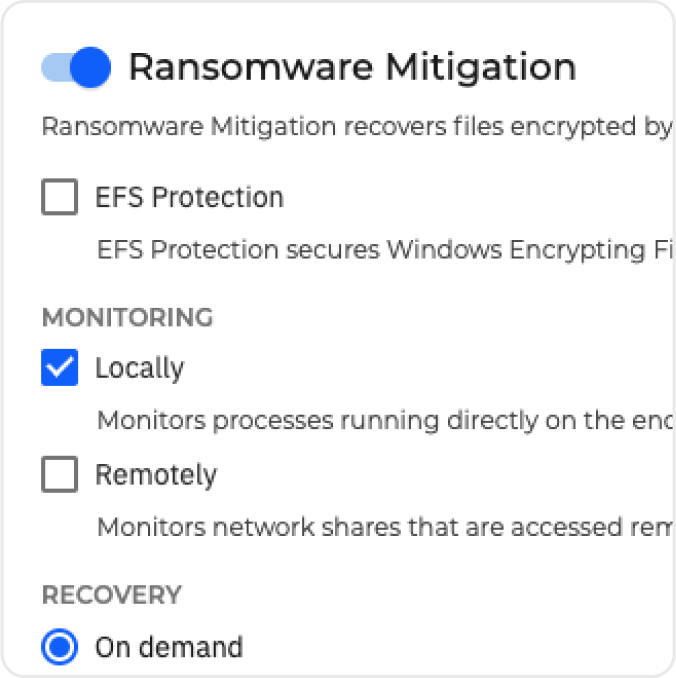The image size is (676, 678).
Task: Click the Remotely label text
Action: 155,474
